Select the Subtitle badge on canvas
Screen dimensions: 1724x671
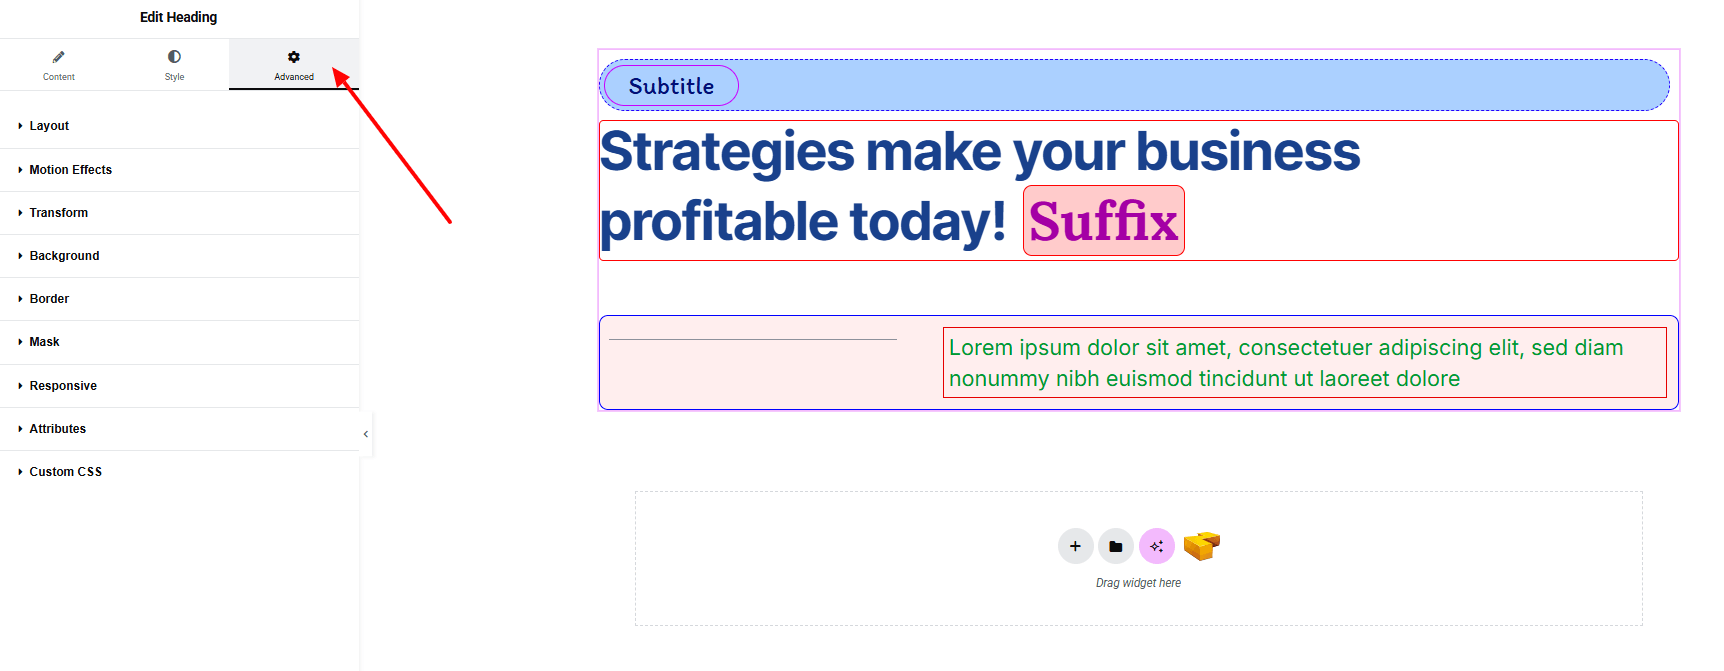[x=671, y=86]
